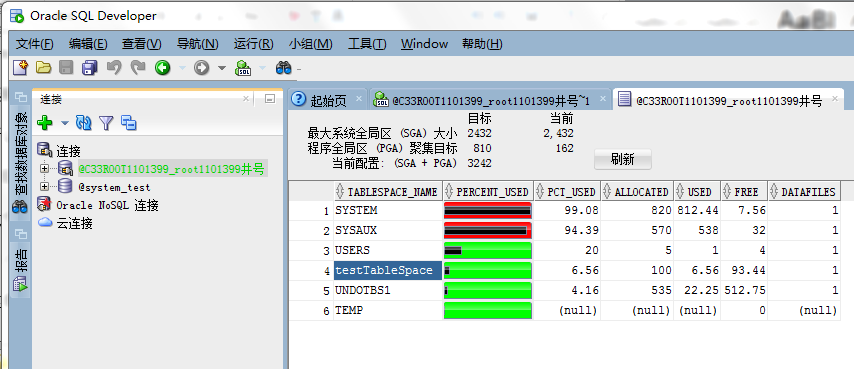The height and width of the screenshot is (369, 854).
Task: Select the @C33ROOT1101399_root1101399 connection in the tree
Action: point(172,169)
